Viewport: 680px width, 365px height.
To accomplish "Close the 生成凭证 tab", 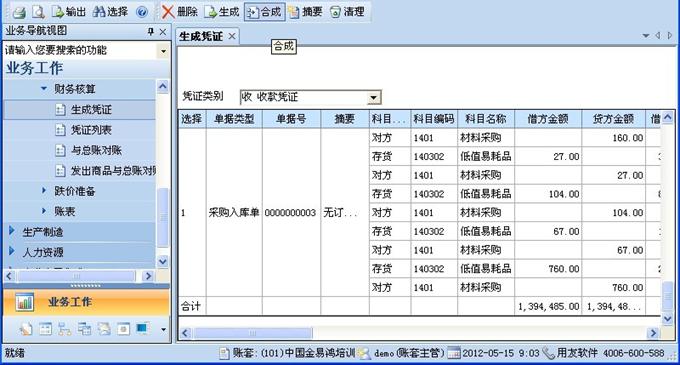I will point(232,36).
